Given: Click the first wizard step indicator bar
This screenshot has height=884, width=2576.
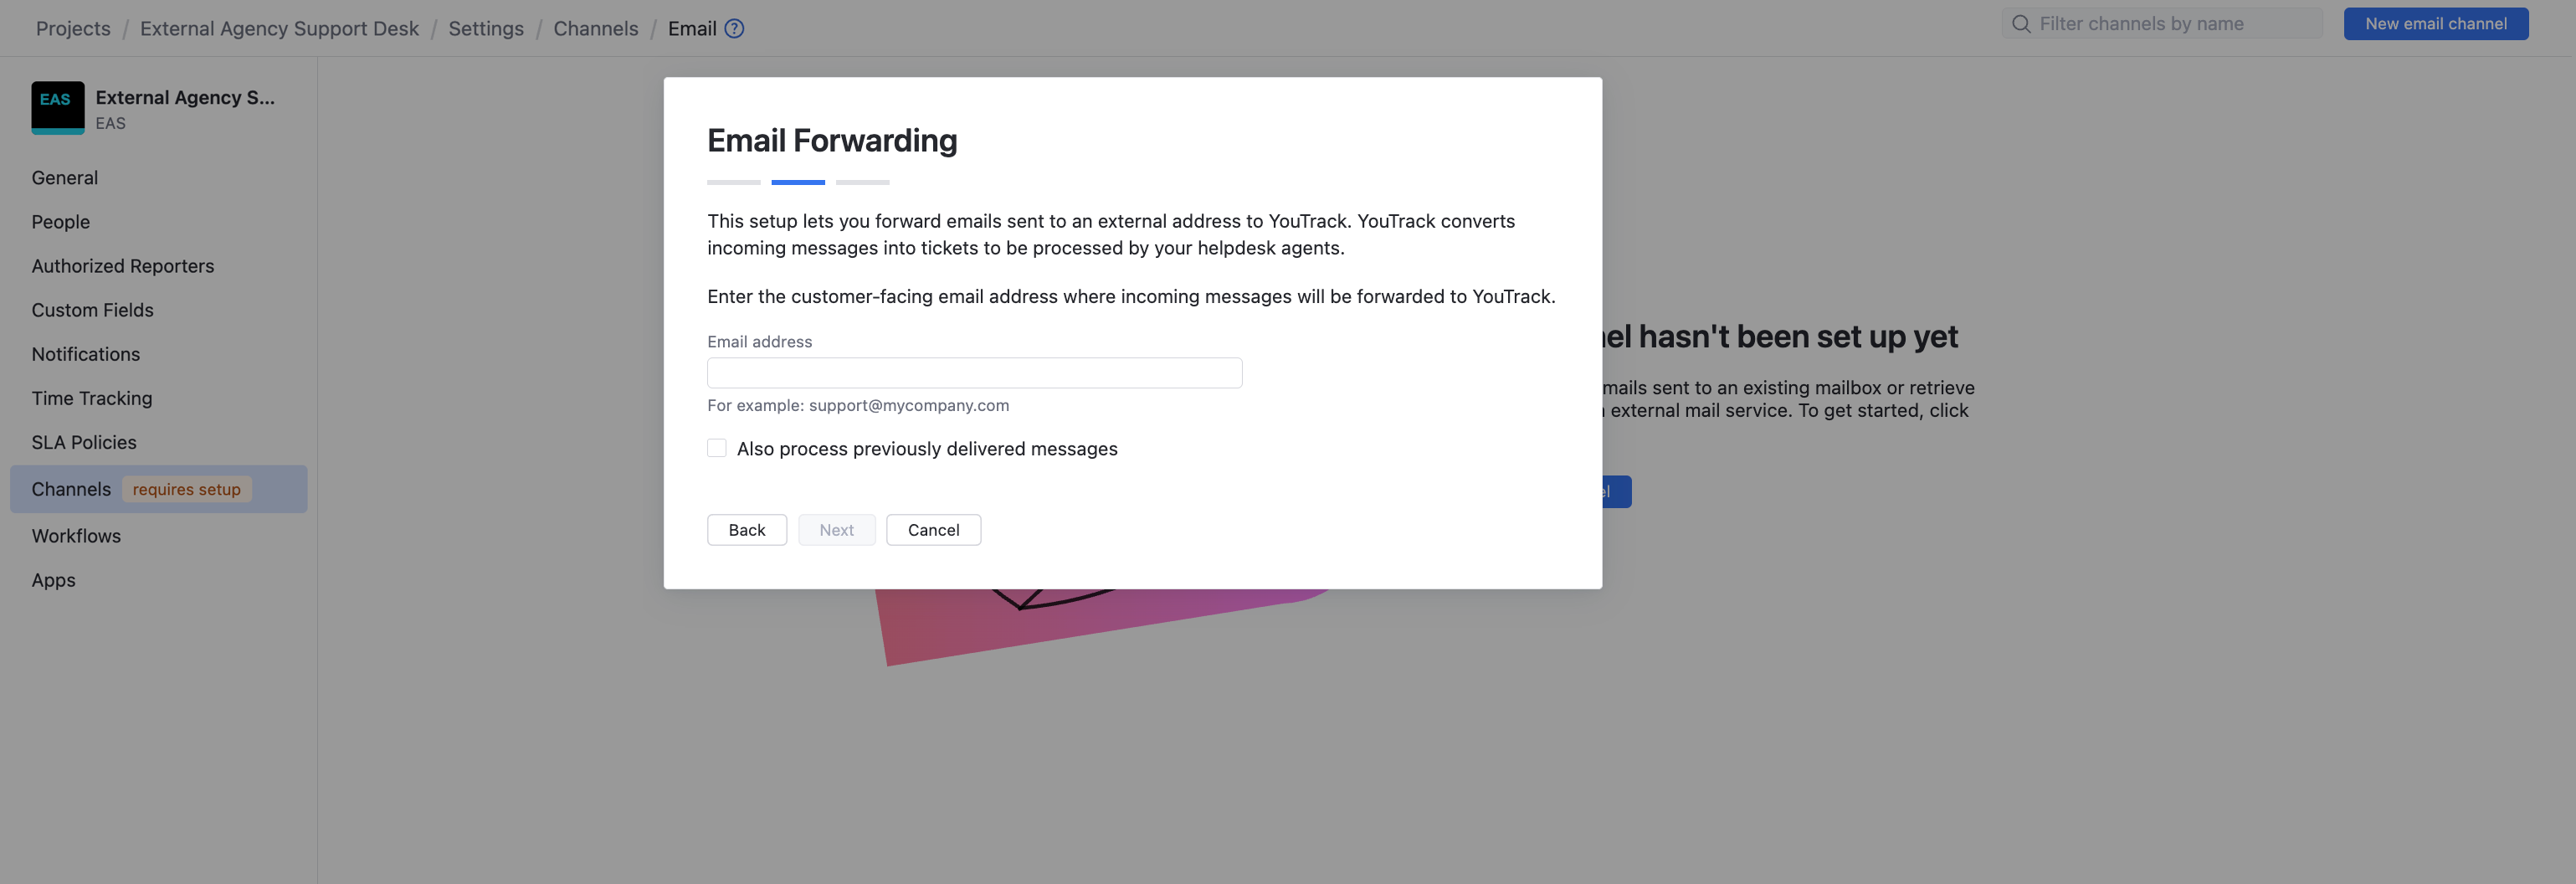Looking at the screenshot, I should click(734, 182).
